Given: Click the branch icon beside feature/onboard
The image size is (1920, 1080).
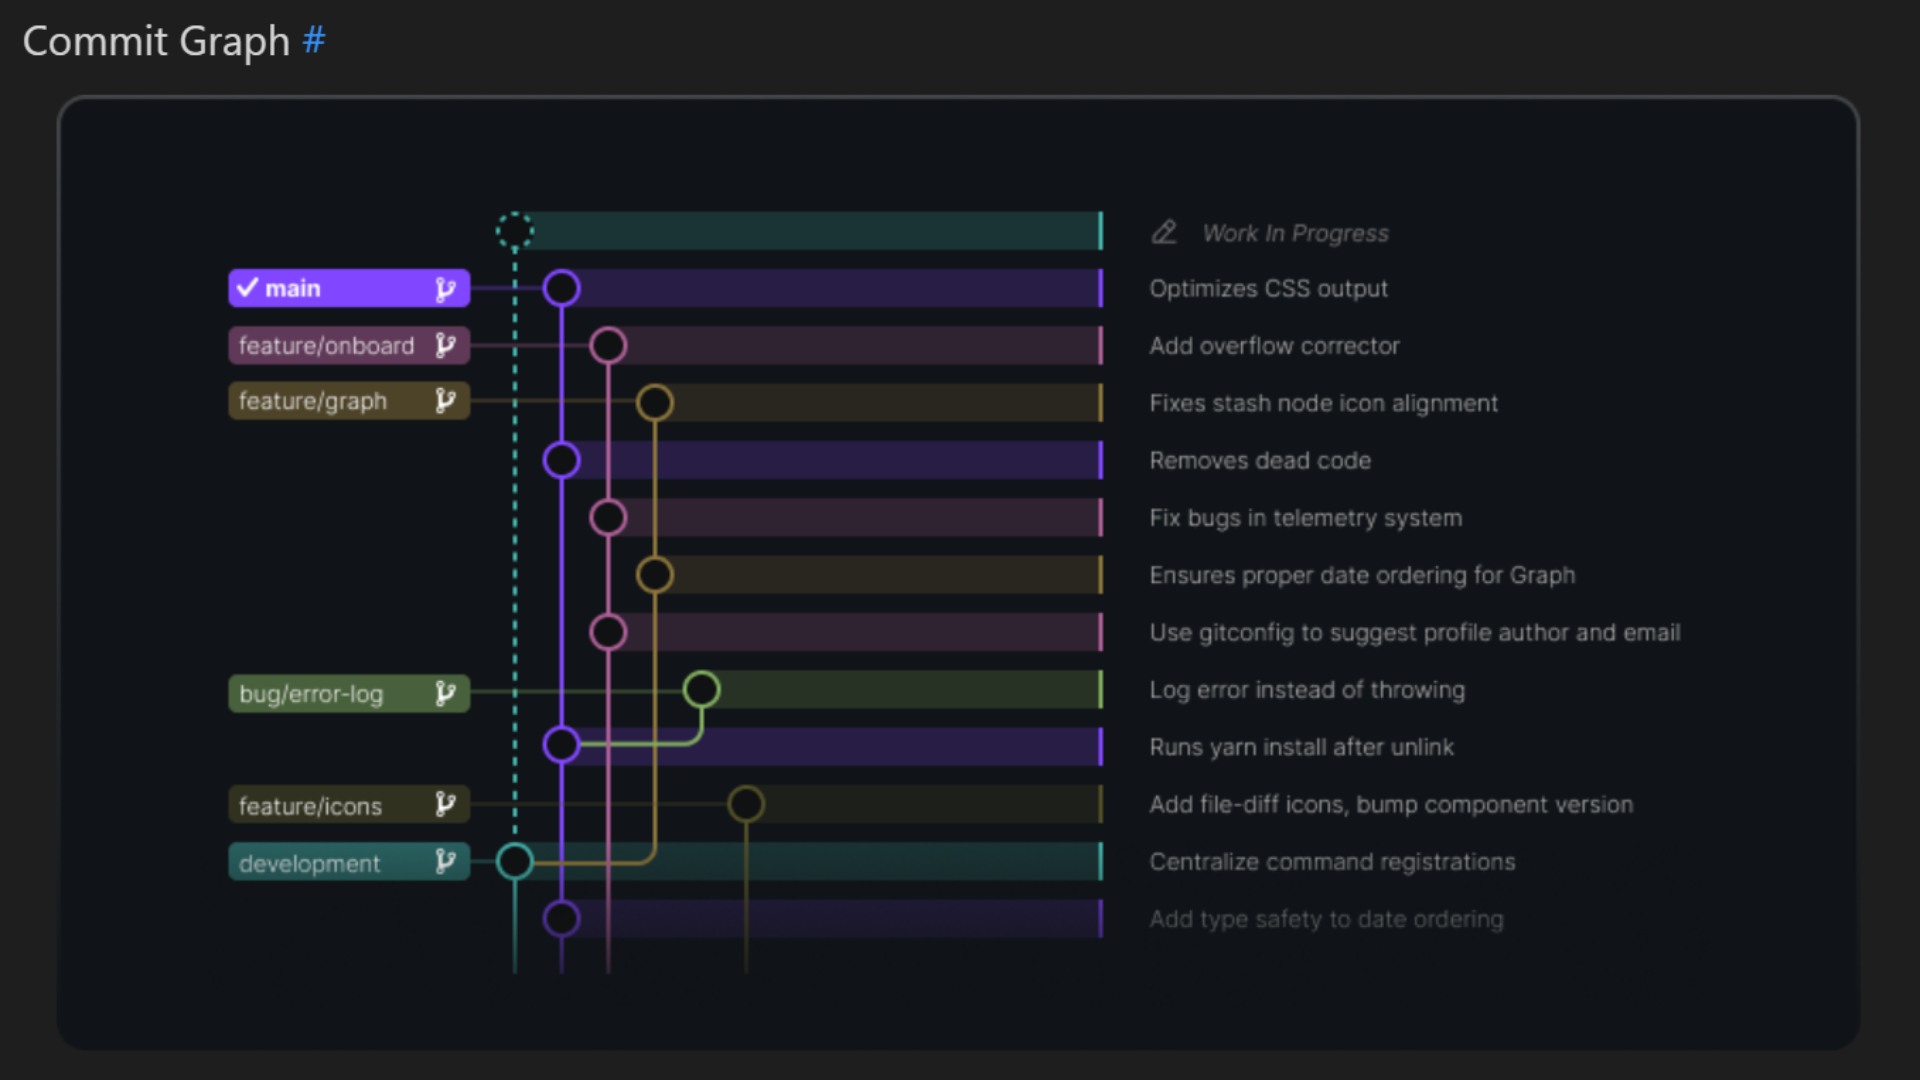Looking at the screenshot, I should pyautogui.click(x=446, y=345).
